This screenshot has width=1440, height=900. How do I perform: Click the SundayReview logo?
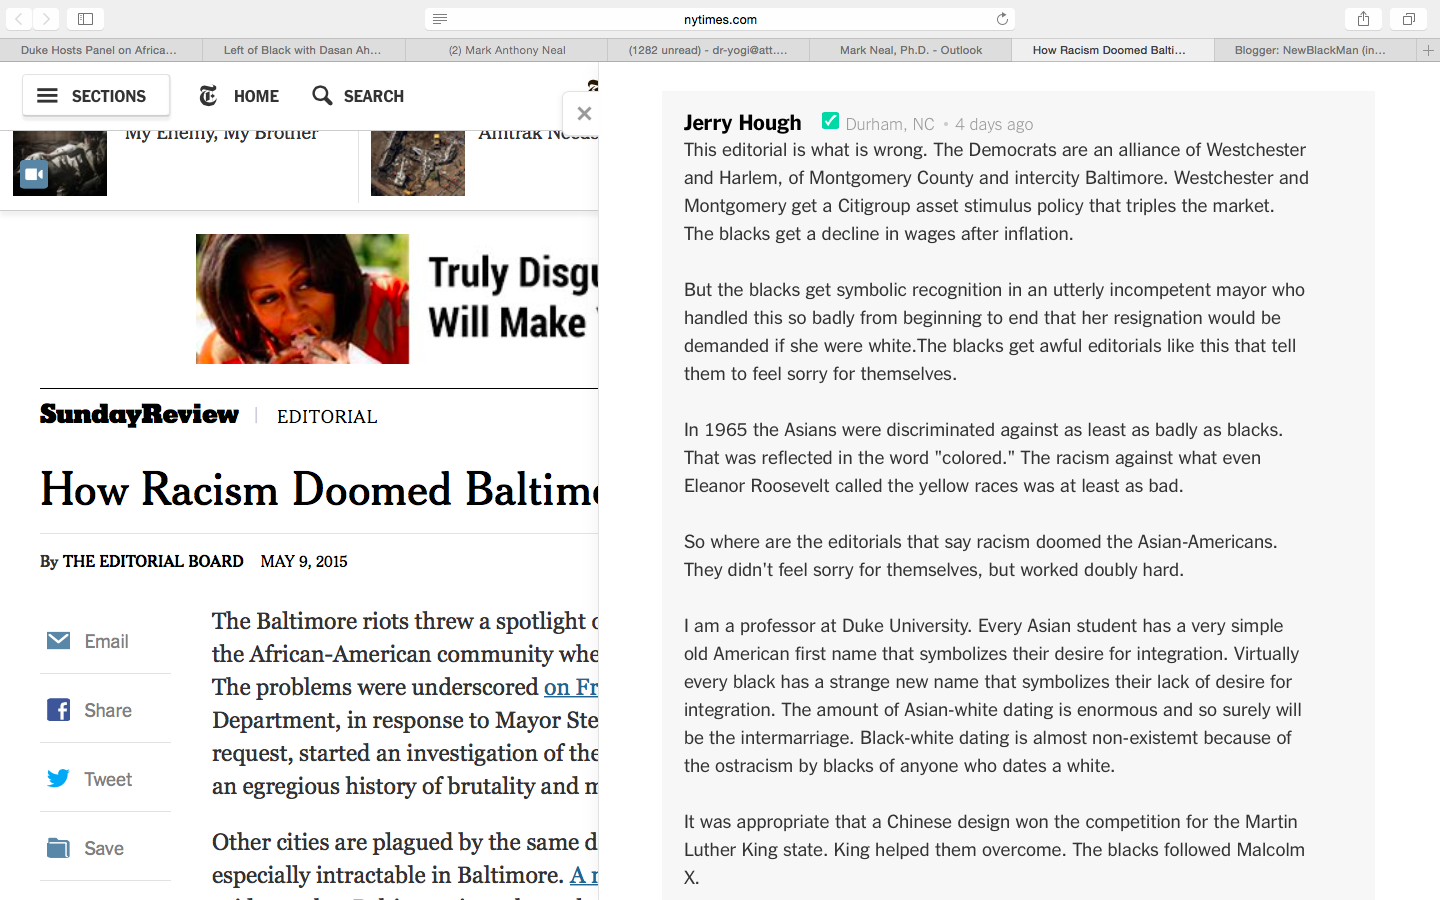pos(139,414)
